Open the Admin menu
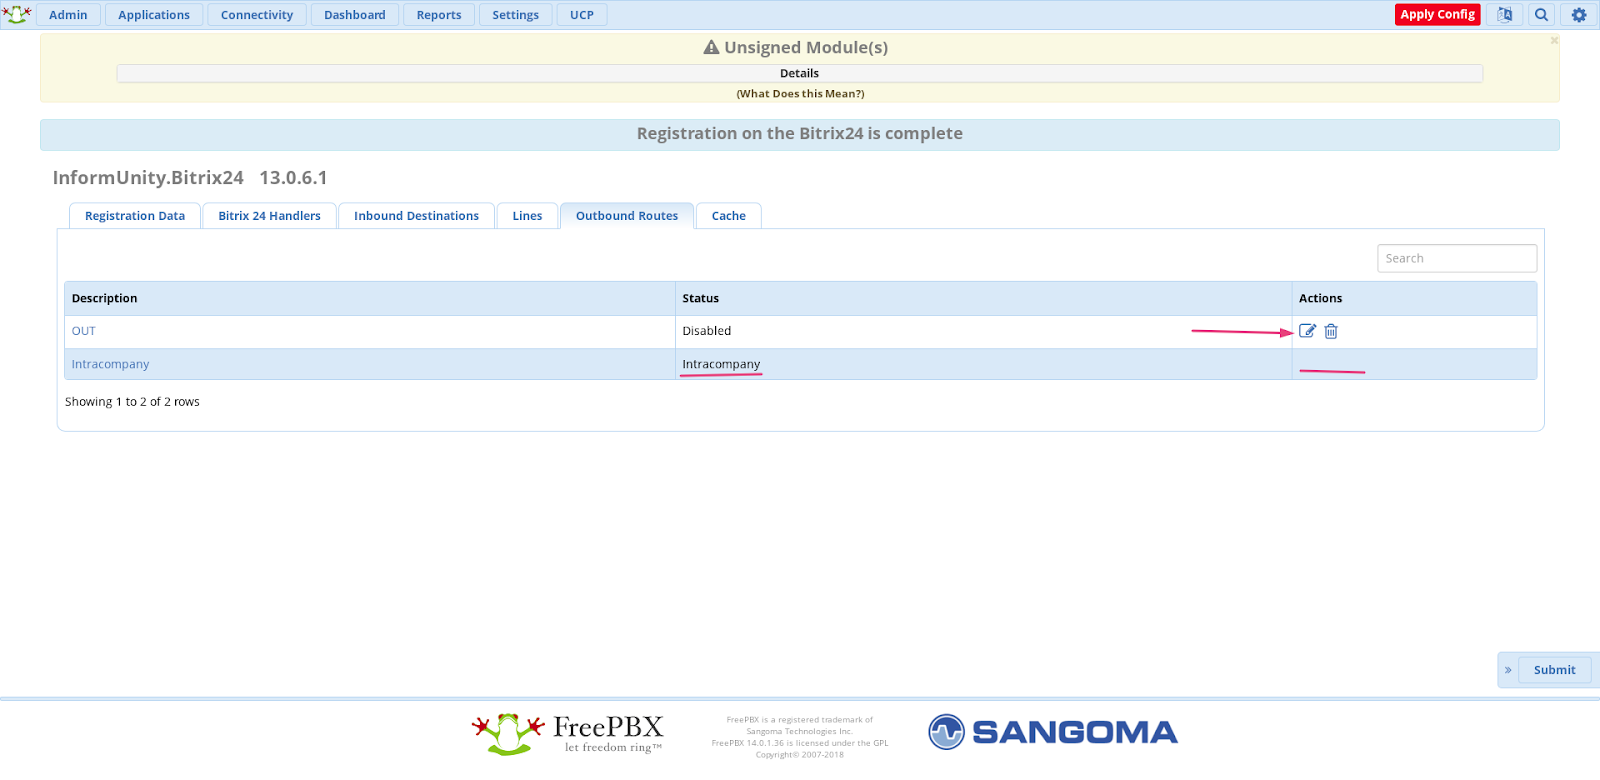Screen dimensions: 1600x780 [68, 15]
